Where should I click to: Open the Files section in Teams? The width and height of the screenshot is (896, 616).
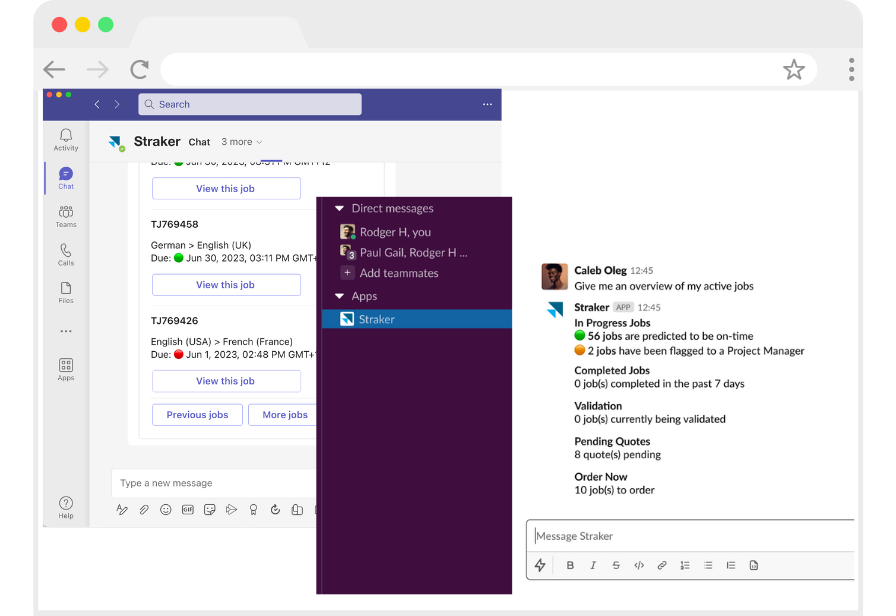point(66,291)
